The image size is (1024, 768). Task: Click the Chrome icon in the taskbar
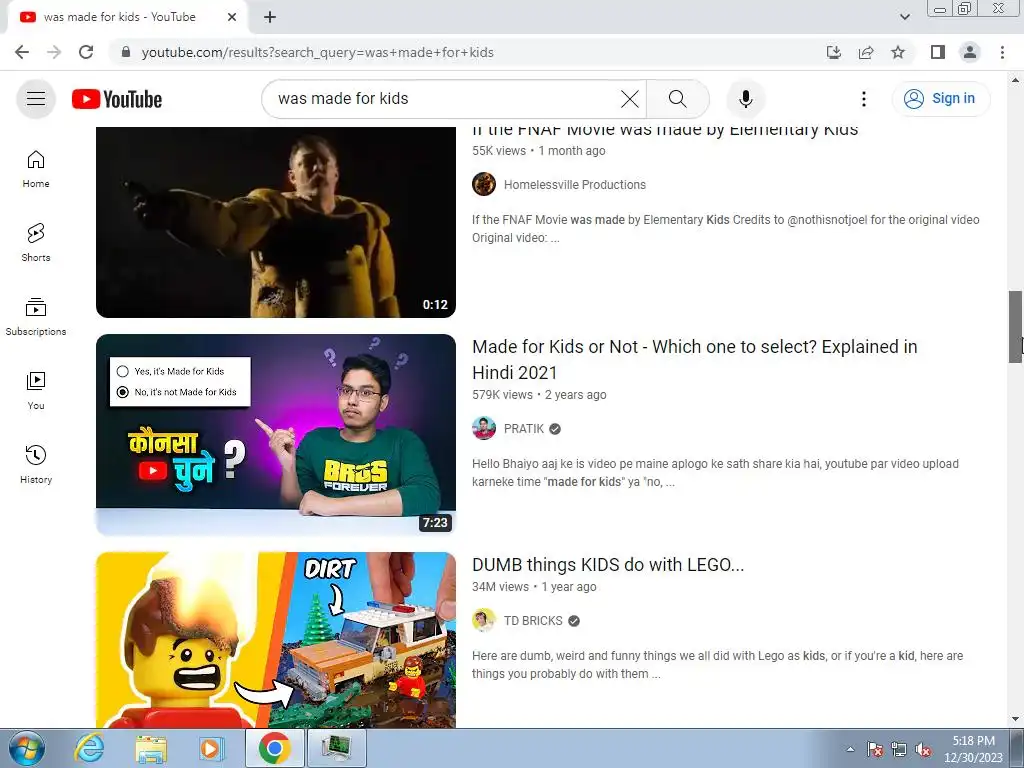[x=274, y=748]
